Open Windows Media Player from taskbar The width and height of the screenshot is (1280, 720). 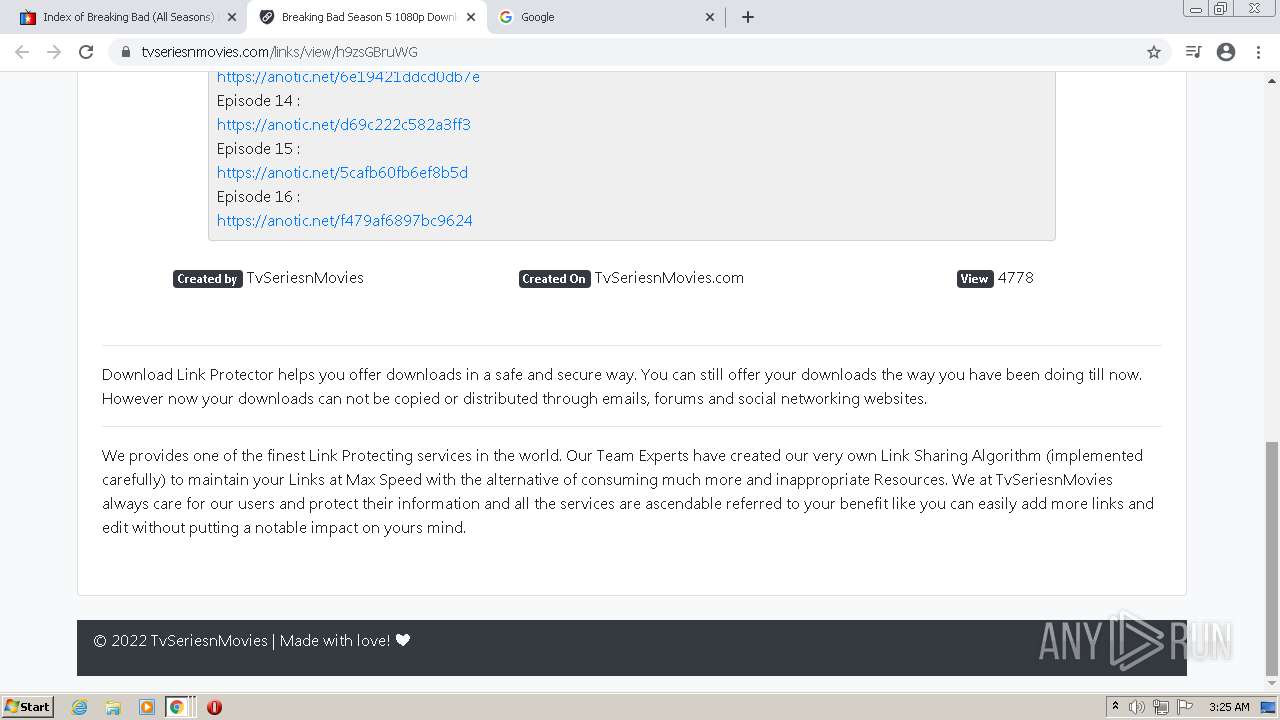[x=147, y=707]
